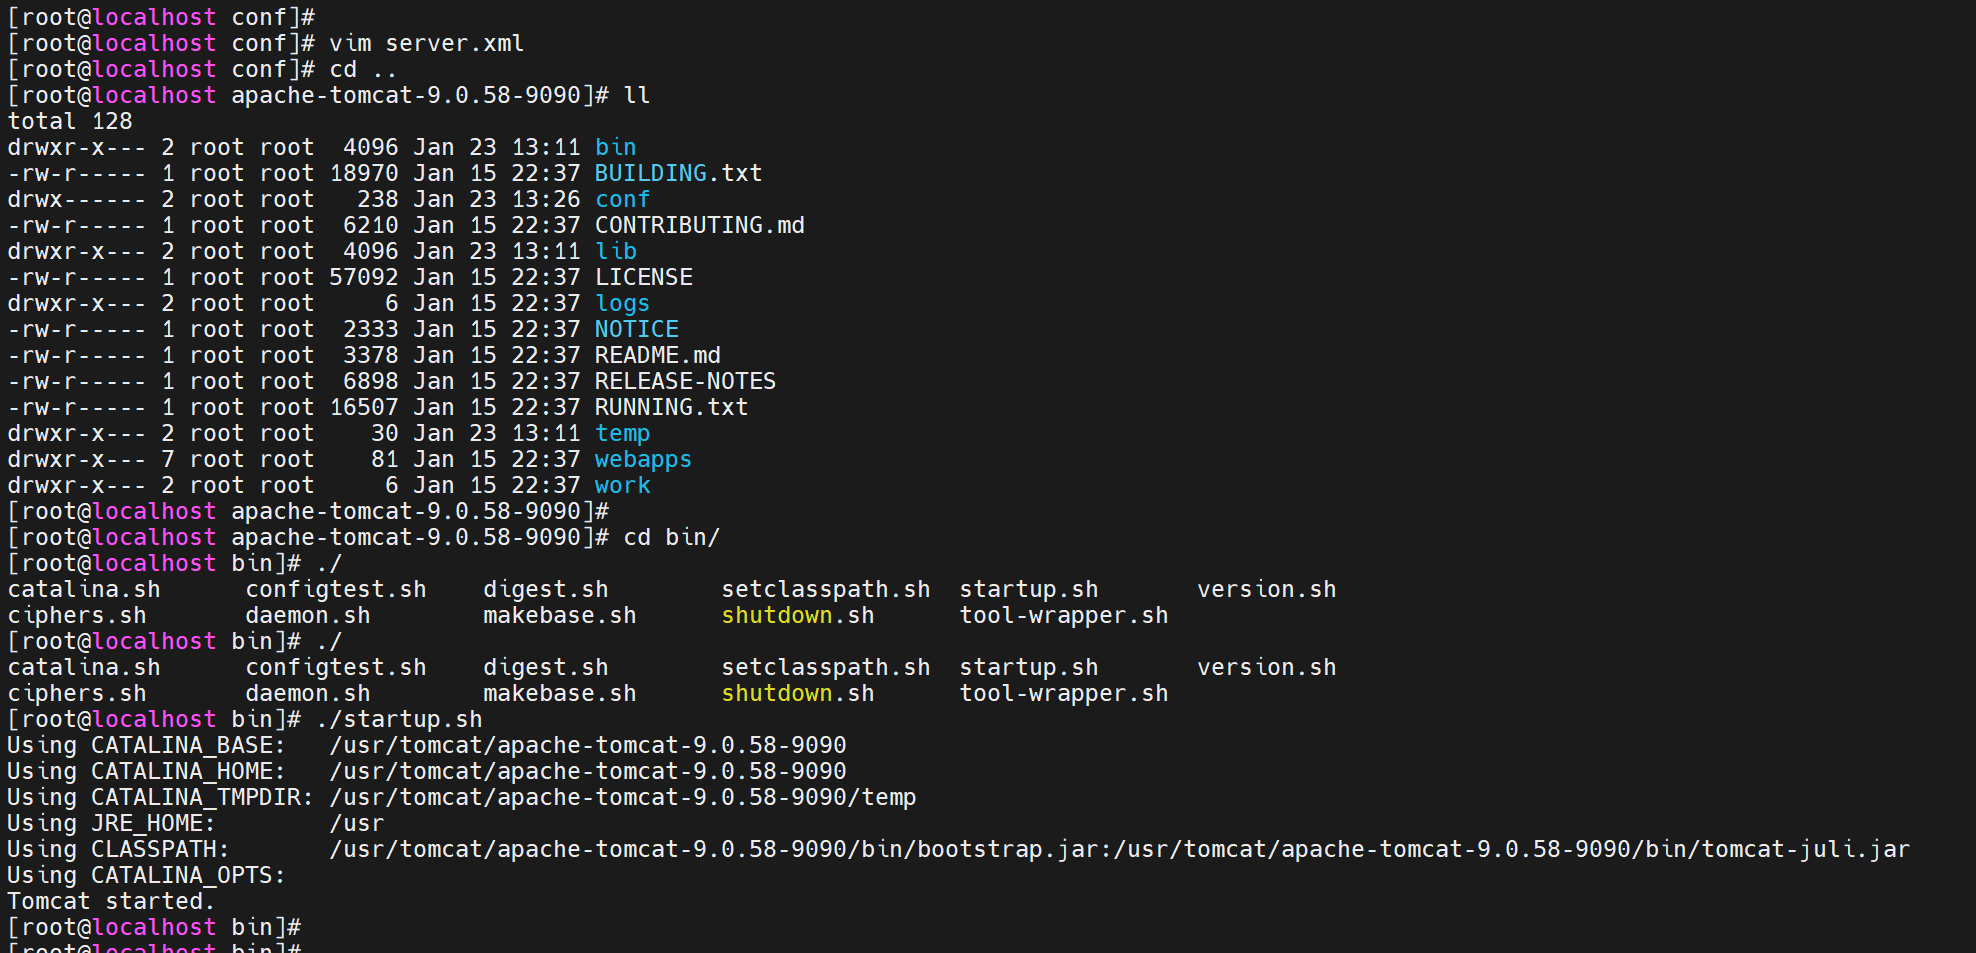The image size is (1976, 953).
Task: Click the README.md file name
Action: pos(657,355)
